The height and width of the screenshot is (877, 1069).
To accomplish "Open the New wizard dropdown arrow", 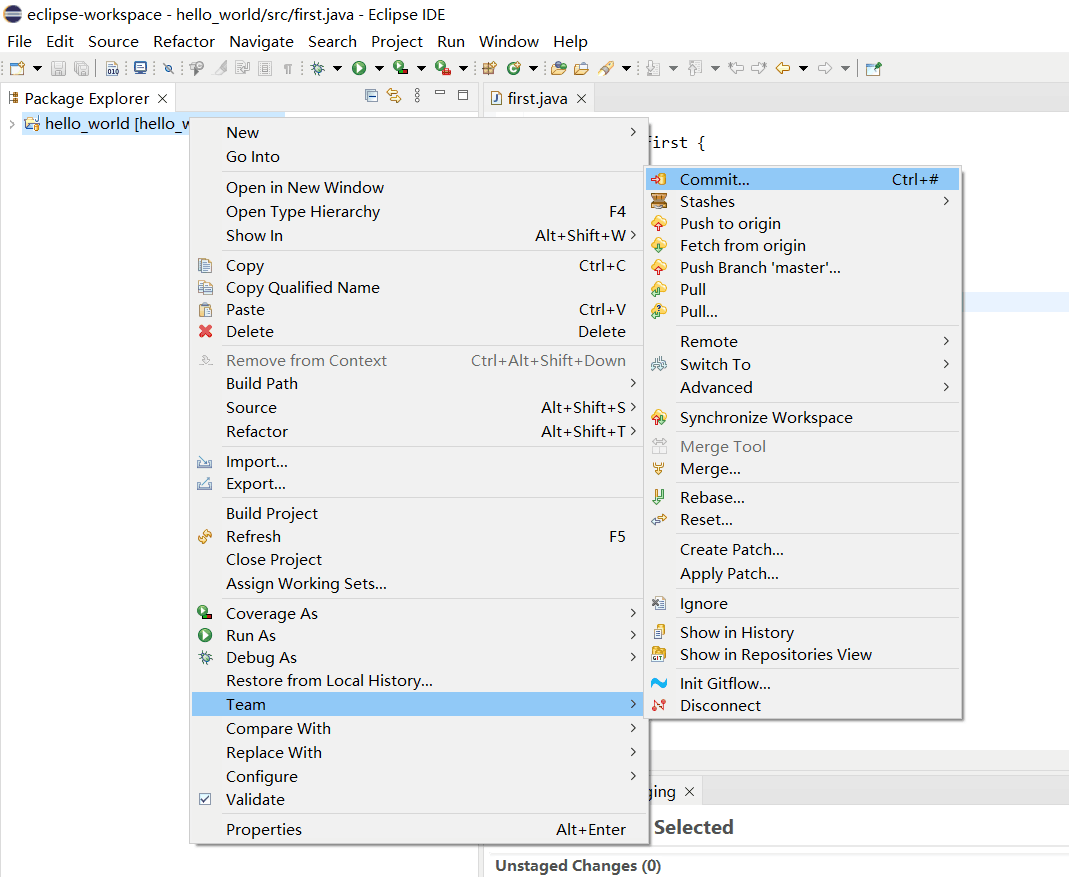I will (x=37, y=68).
